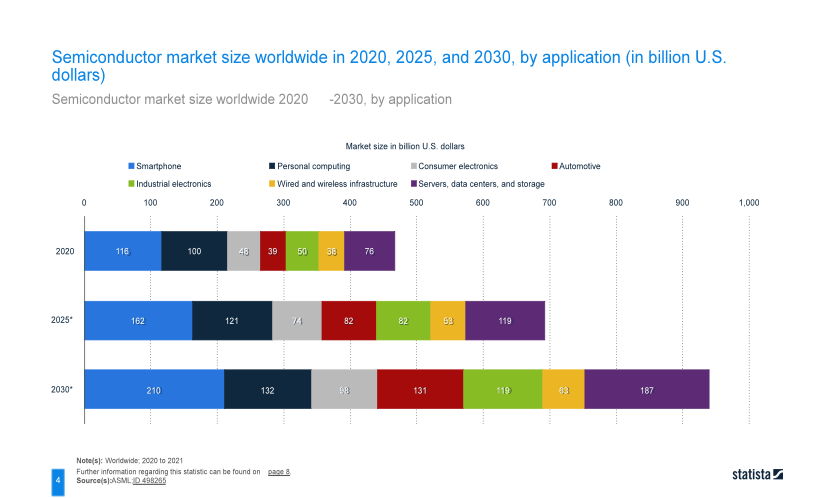The width and height of the screenshot is (822, 498).
Task: Open the 'ID 498265' source link
Action: (149, 480)
